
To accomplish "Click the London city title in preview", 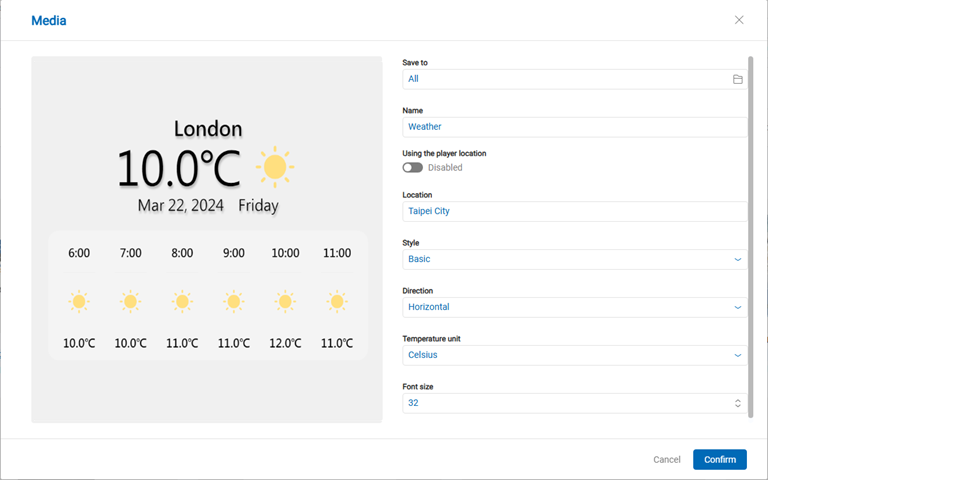I will click(x=208, y=129).
